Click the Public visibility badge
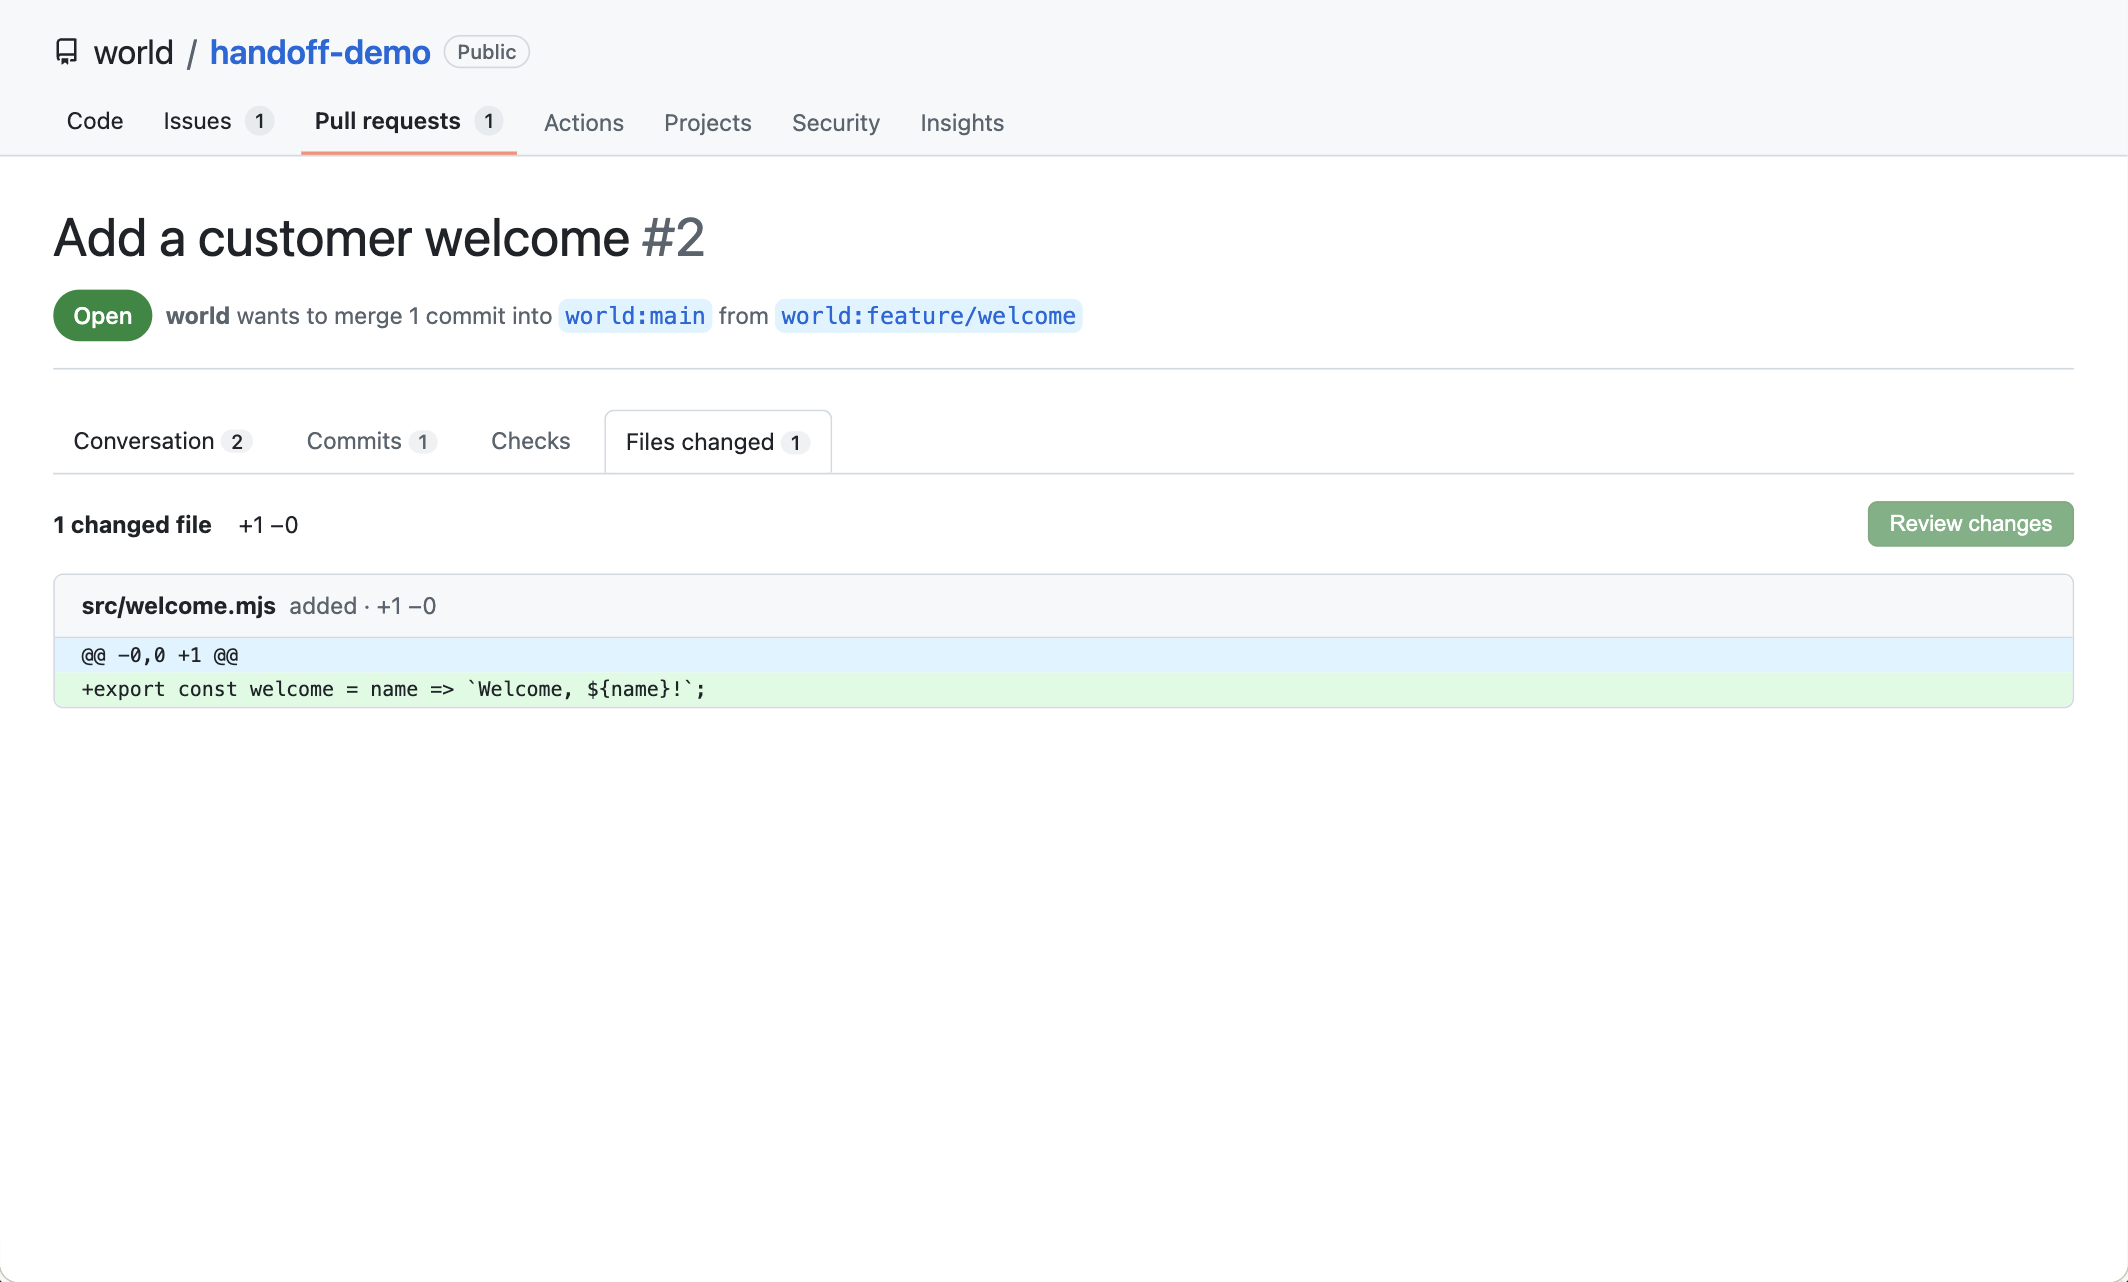The width and height of the screenshot is (2128, 1282). point(487,52)
